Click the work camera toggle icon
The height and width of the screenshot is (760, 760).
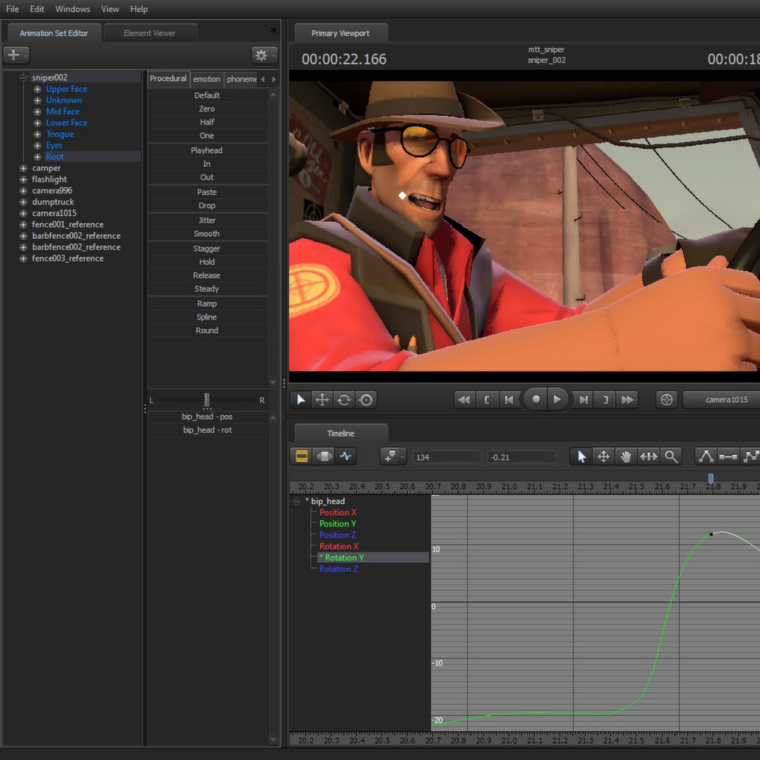click(x=667, y=400)
